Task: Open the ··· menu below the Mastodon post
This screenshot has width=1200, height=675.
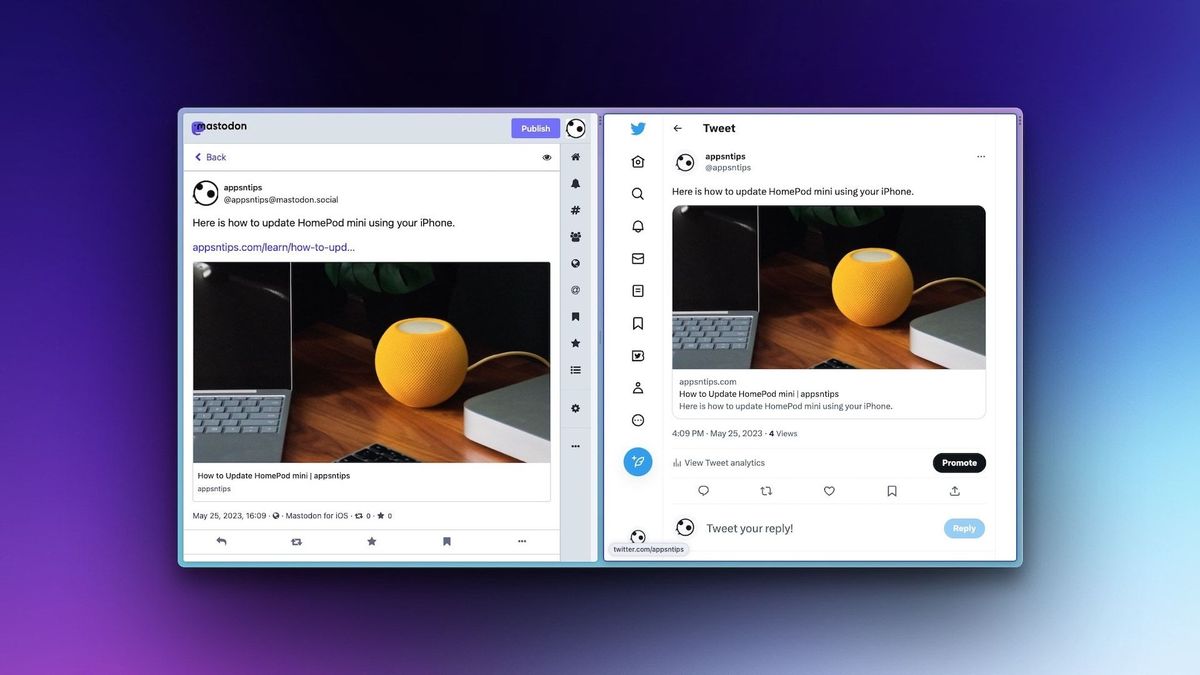Action: [x=521, y=541]
